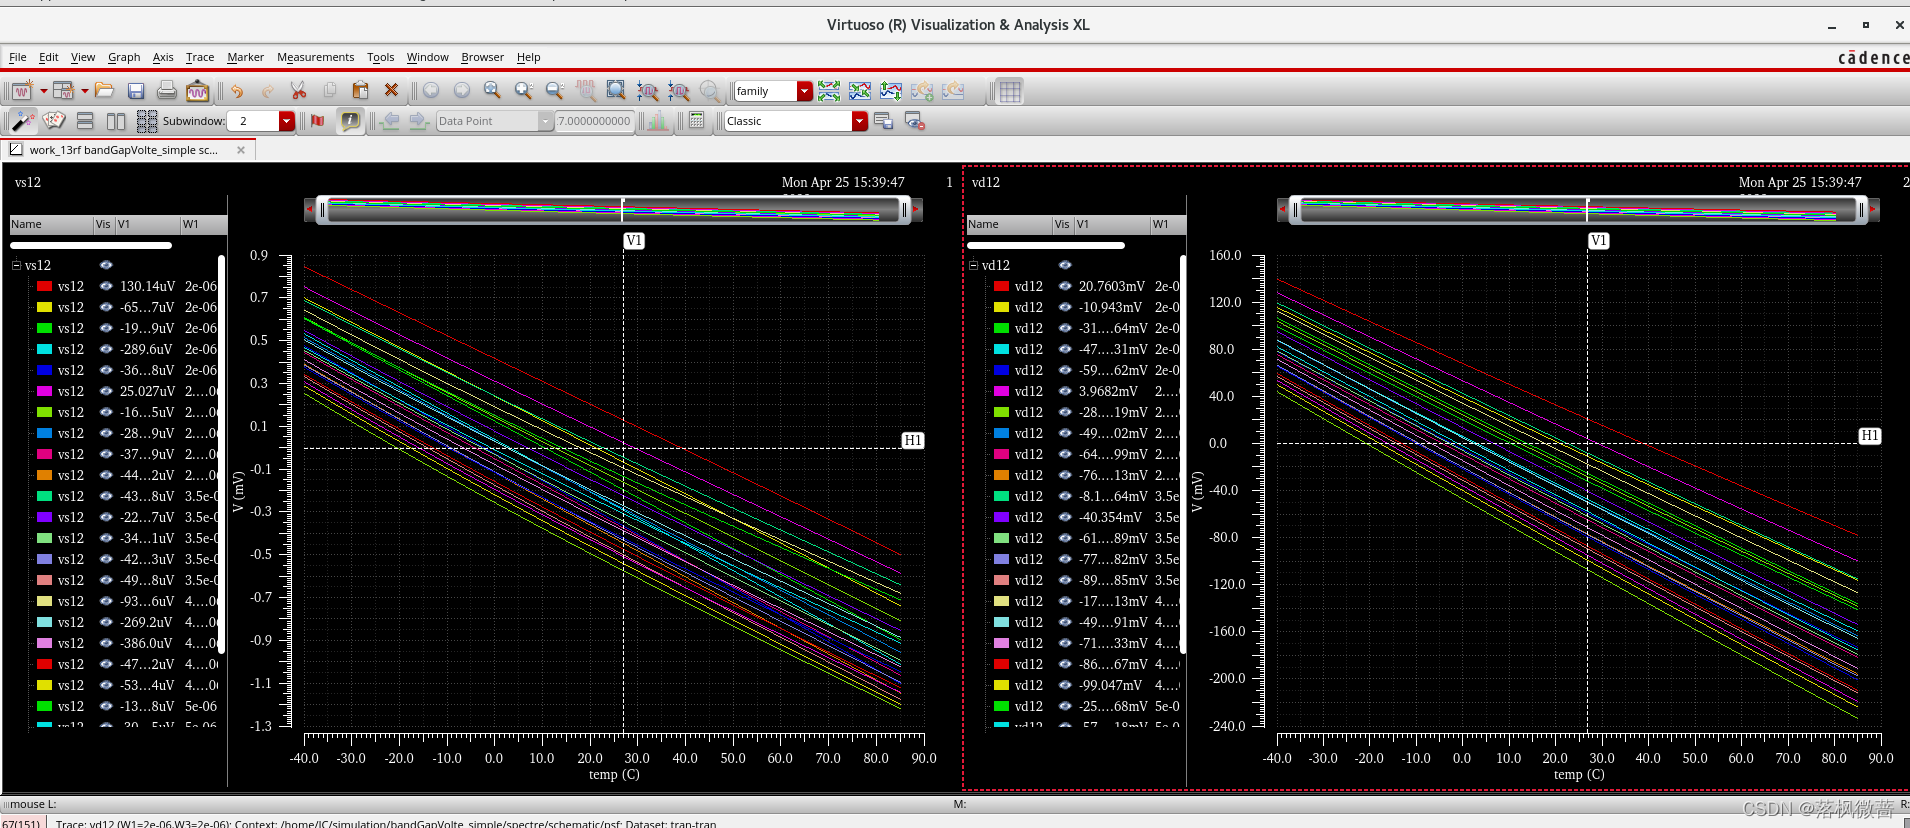The height and width of the screenshot is (828, 1910).
Task: Open the Trace menu
Action: (200, 57)
